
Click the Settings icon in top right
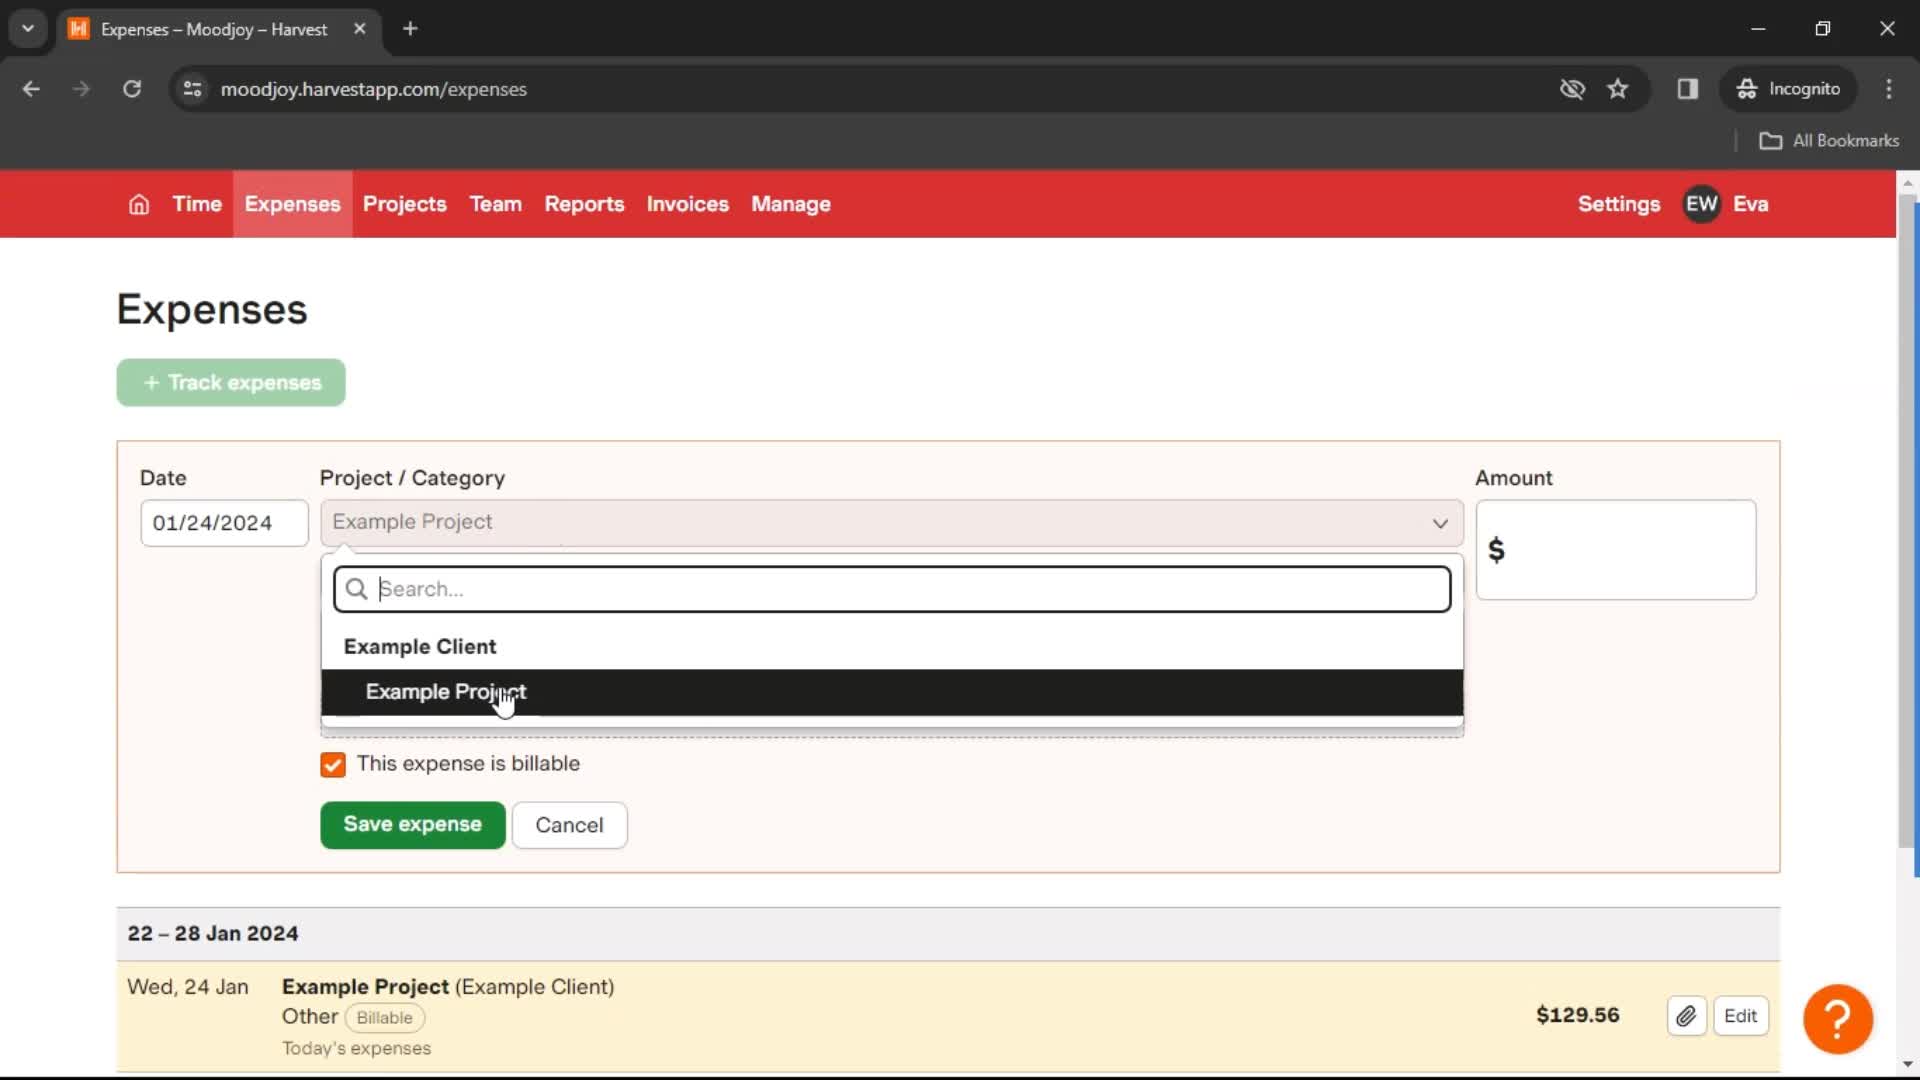[x=1619, y=204]
